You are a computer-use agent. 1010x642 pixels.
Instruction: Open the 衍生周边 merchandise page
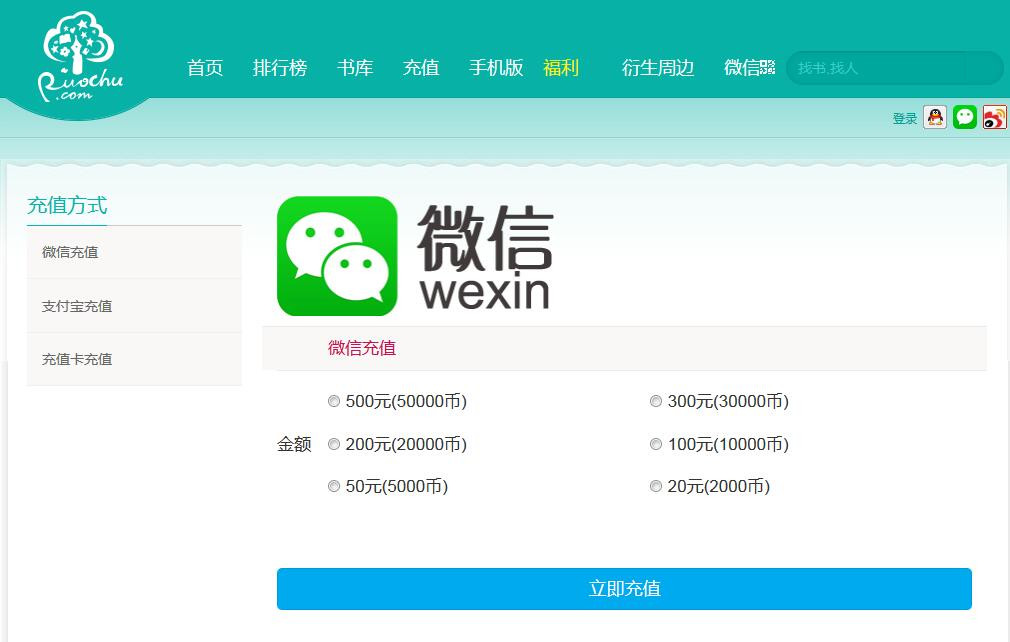[658, 68]
